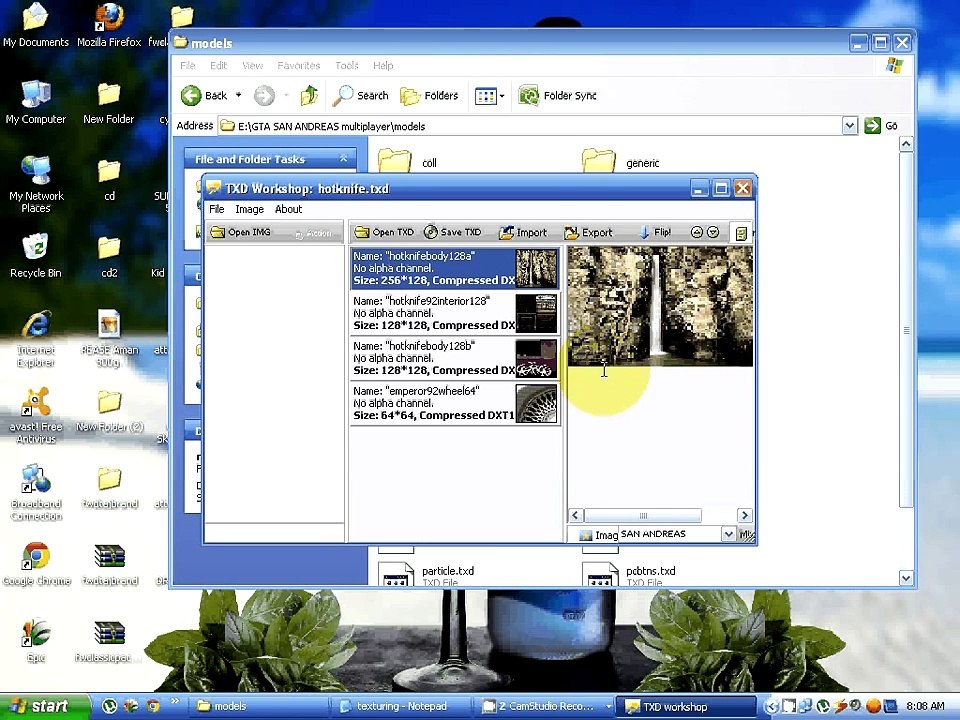Click Search in the models window toolbar
Viewport: 960px width, 720px height.
361,96
